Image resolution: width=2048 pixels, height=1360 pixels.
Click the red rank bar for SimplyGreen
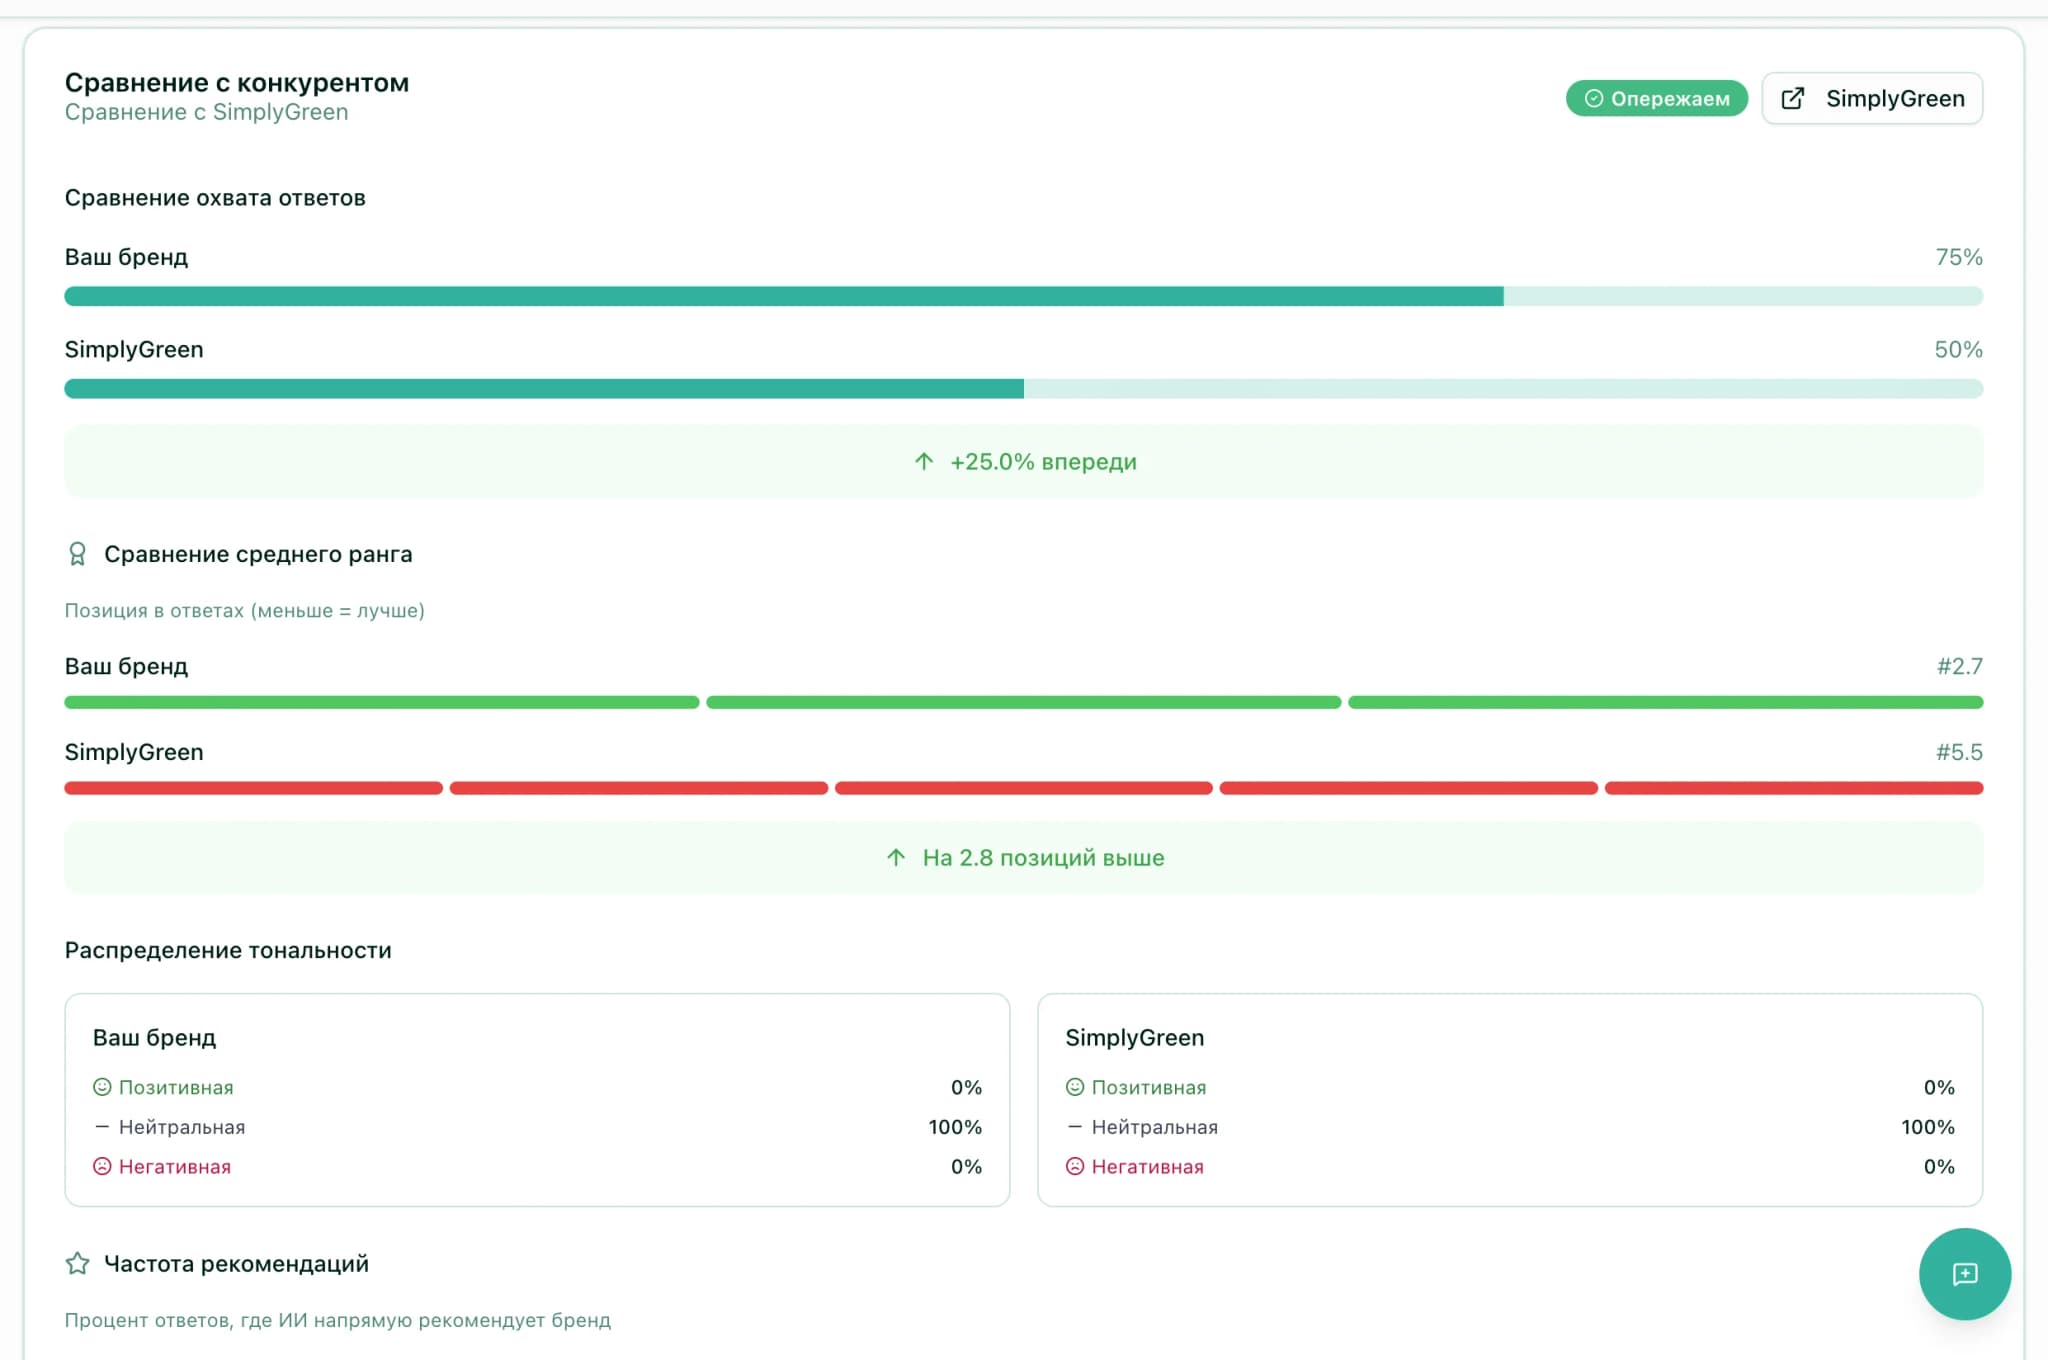pyautogui.click(x=1023, y=789)
